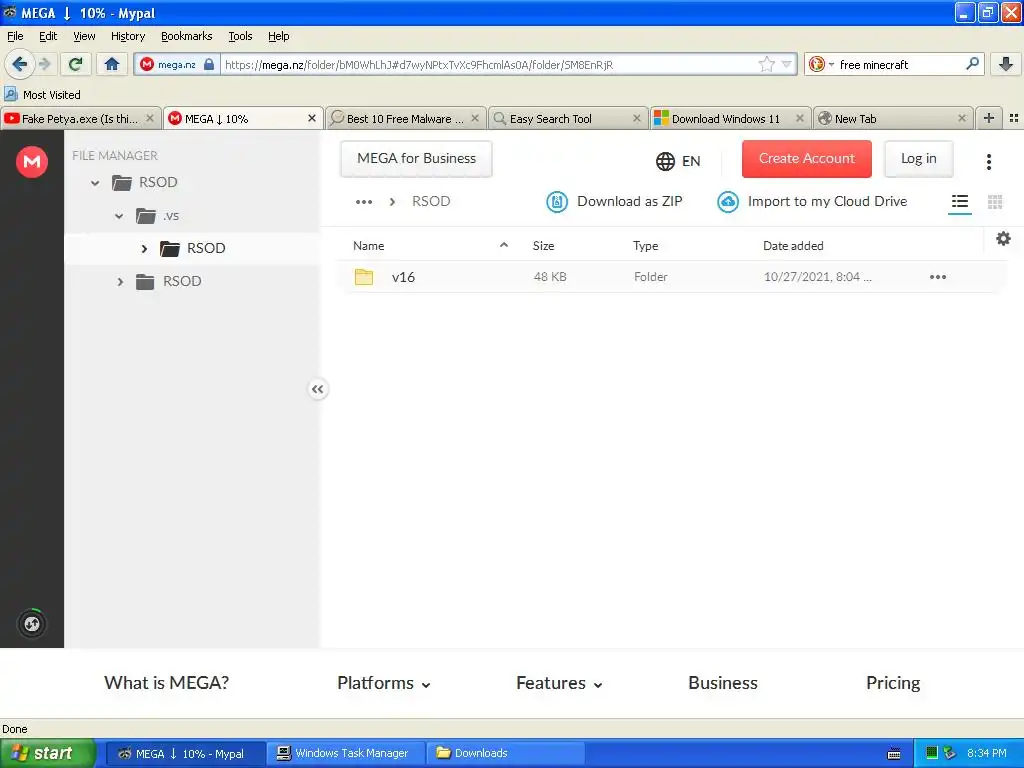1024x768 pixels.
Task: Sort by the Size column header
Action: pos(543,246)
